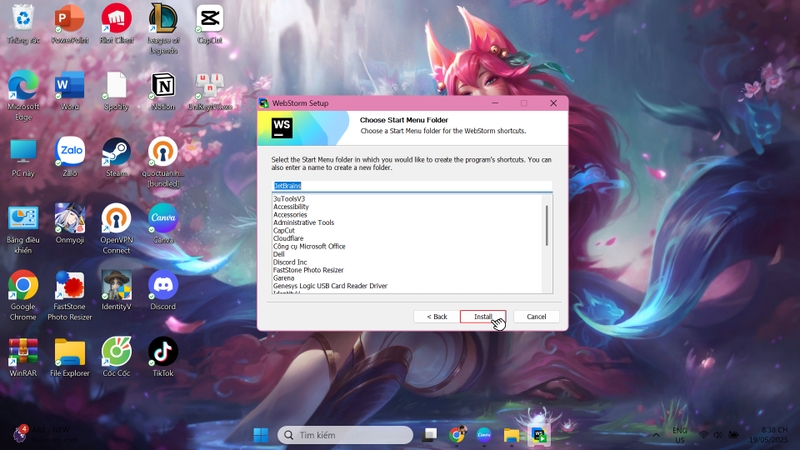Select Accessibility in the folder list

click(291, 207)
